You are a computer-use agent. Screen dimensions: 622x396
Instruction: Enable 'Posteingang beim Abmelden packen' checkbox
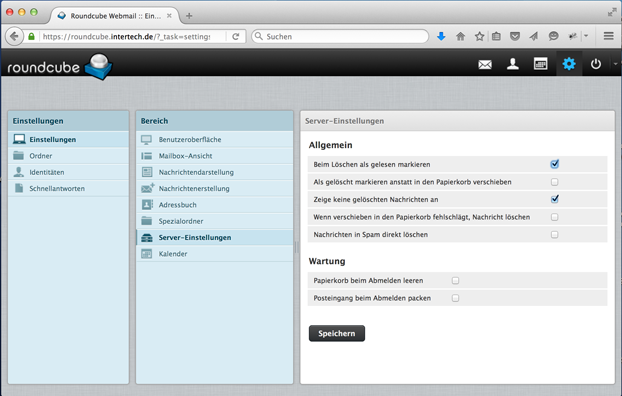455,298
